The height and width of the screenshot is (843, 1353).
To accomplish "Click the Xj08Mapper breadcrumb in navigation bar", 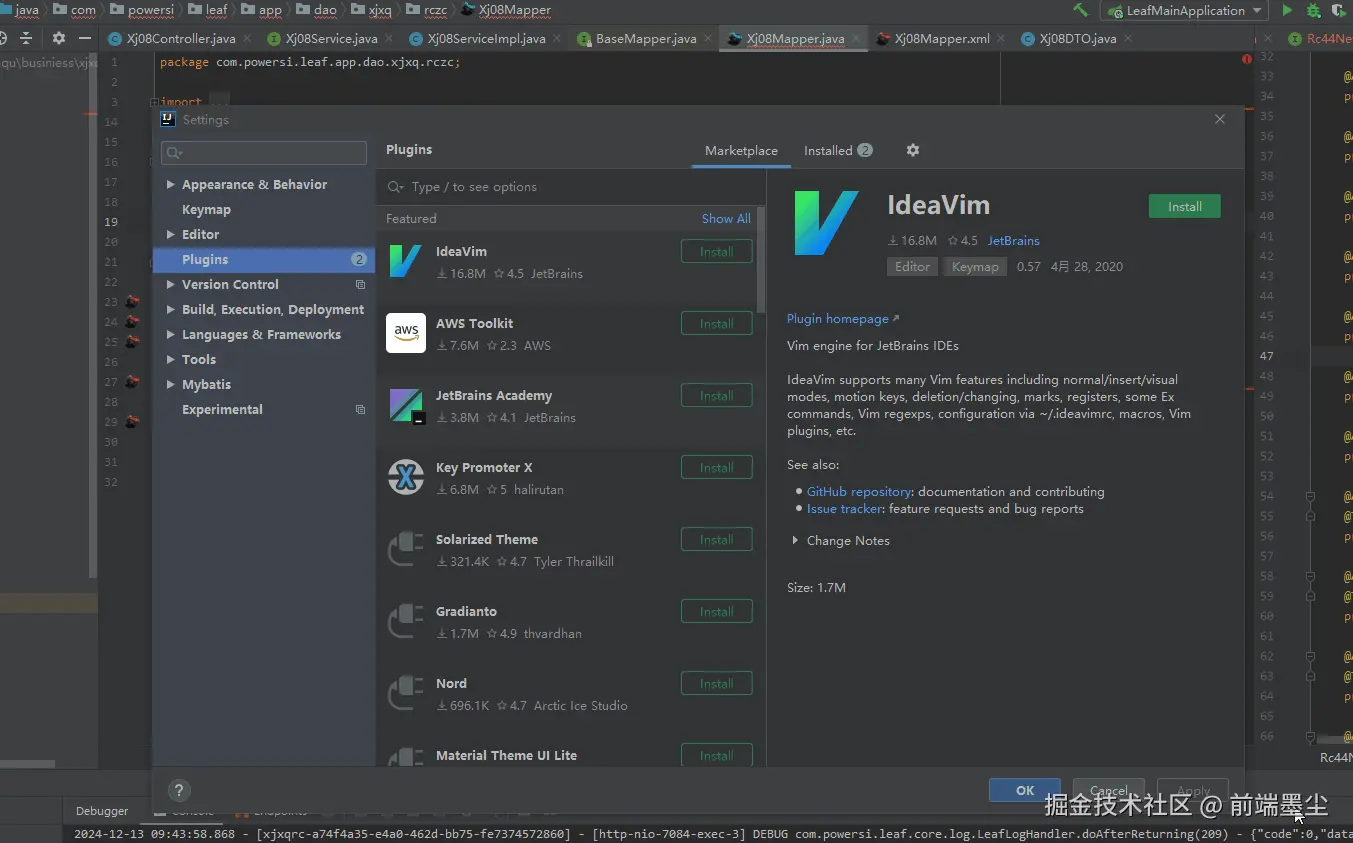I will [506, 10].
